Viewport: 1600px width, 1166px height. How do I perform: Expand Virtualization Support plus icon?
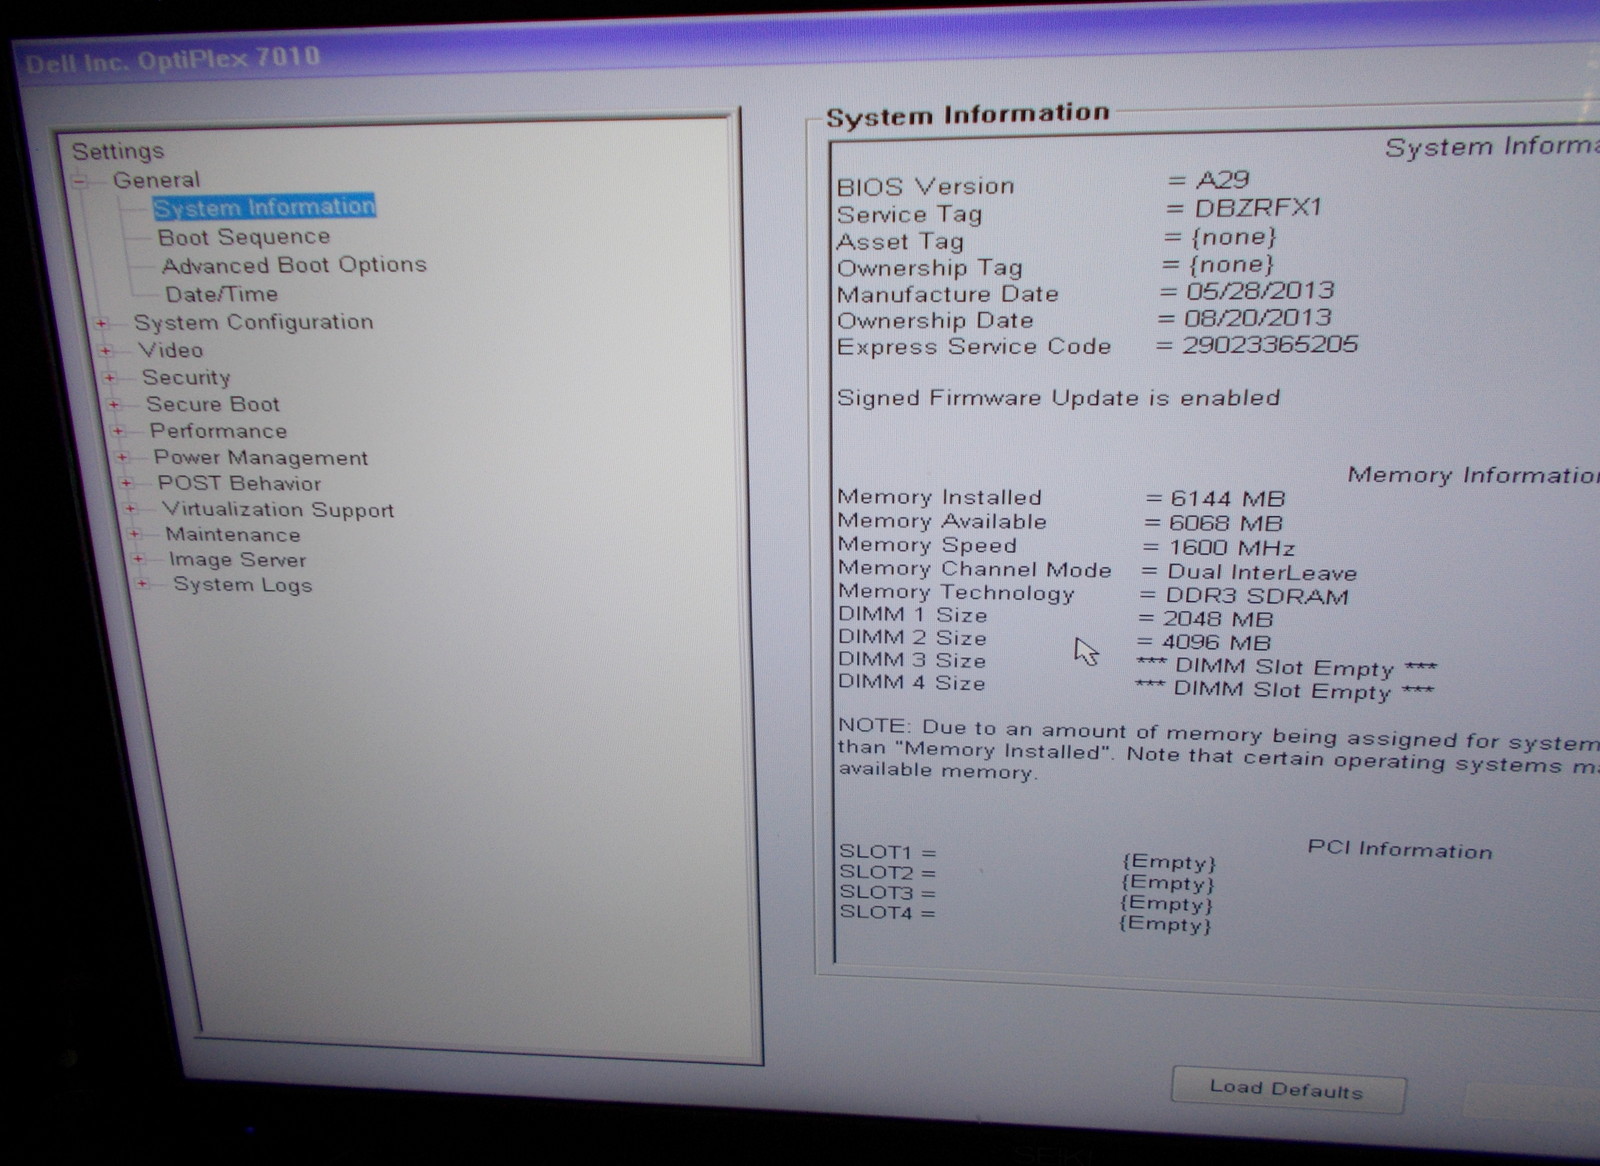(130, 509)
